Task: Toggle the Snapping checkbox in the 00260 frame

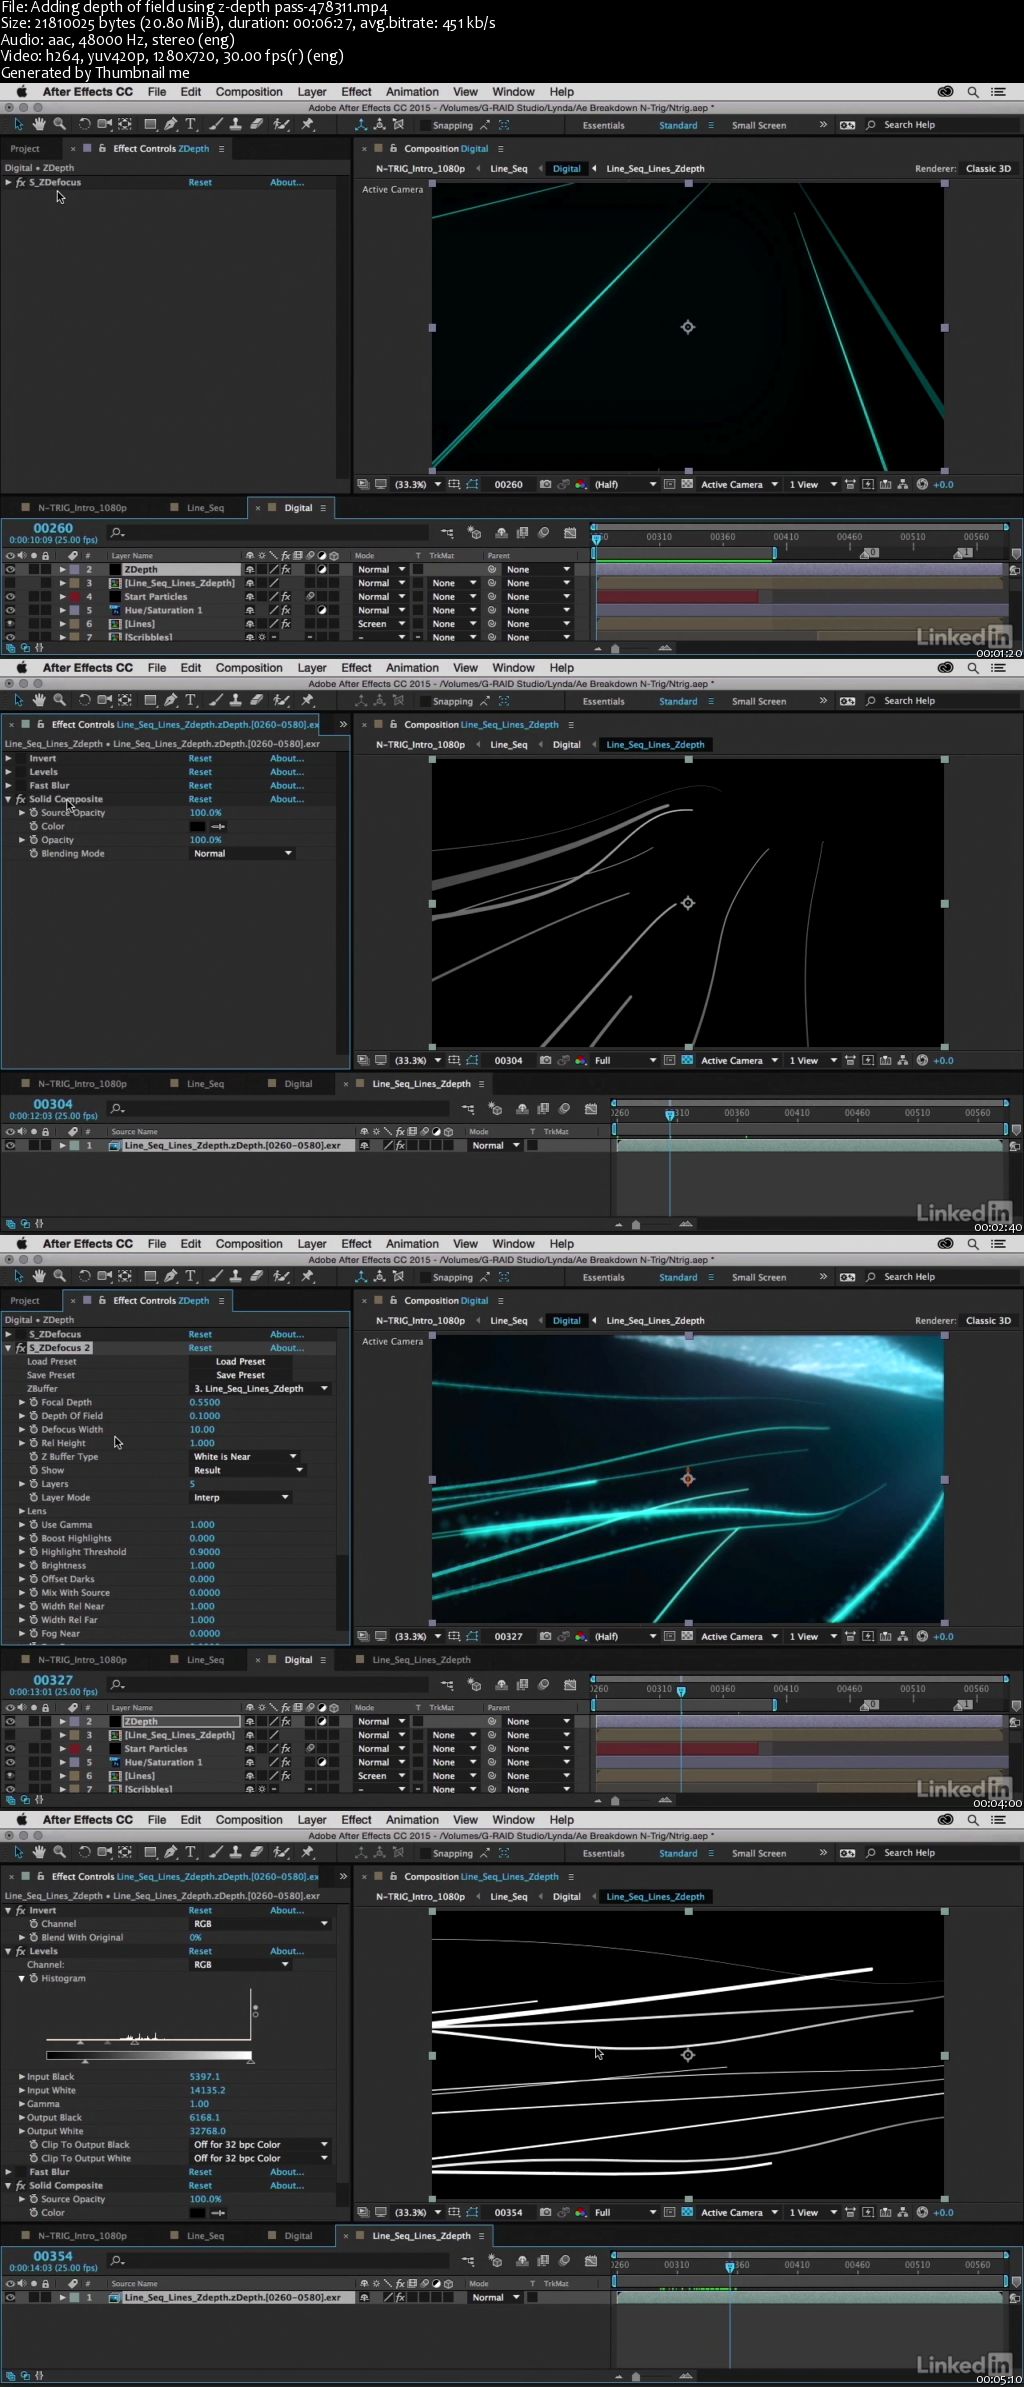Action: tap(424, 125)
